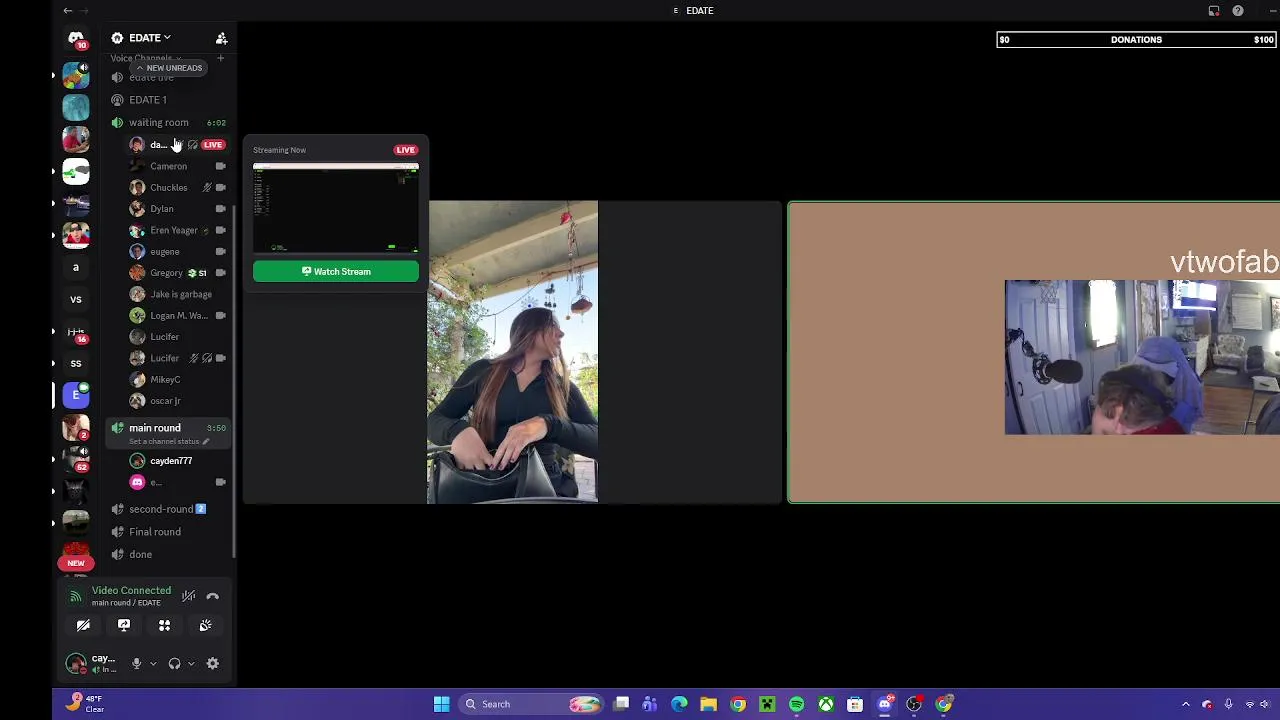Open Microsoft Edge from the taskbar
Image resolution: width=1280 pixels, height=720 pixels.
[x=679, y=704]
